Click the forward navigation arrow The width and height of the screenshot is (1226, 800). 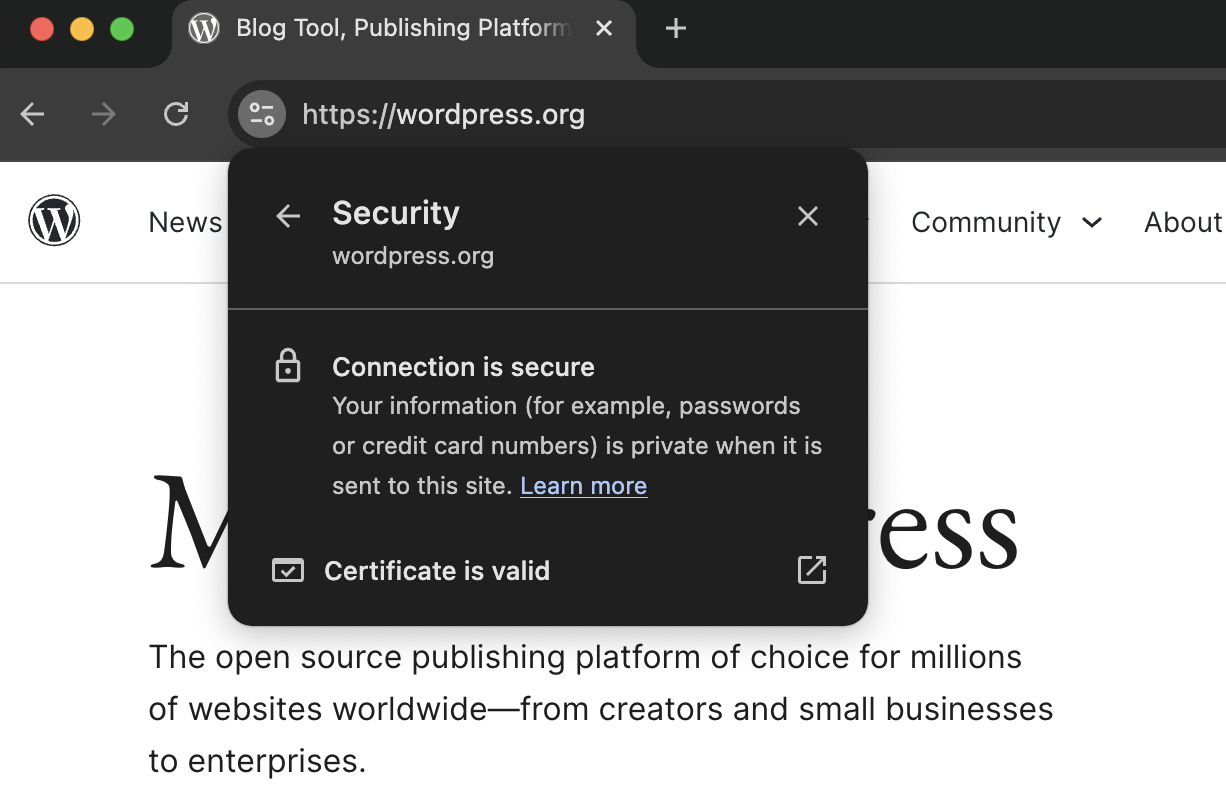(103, 114)
